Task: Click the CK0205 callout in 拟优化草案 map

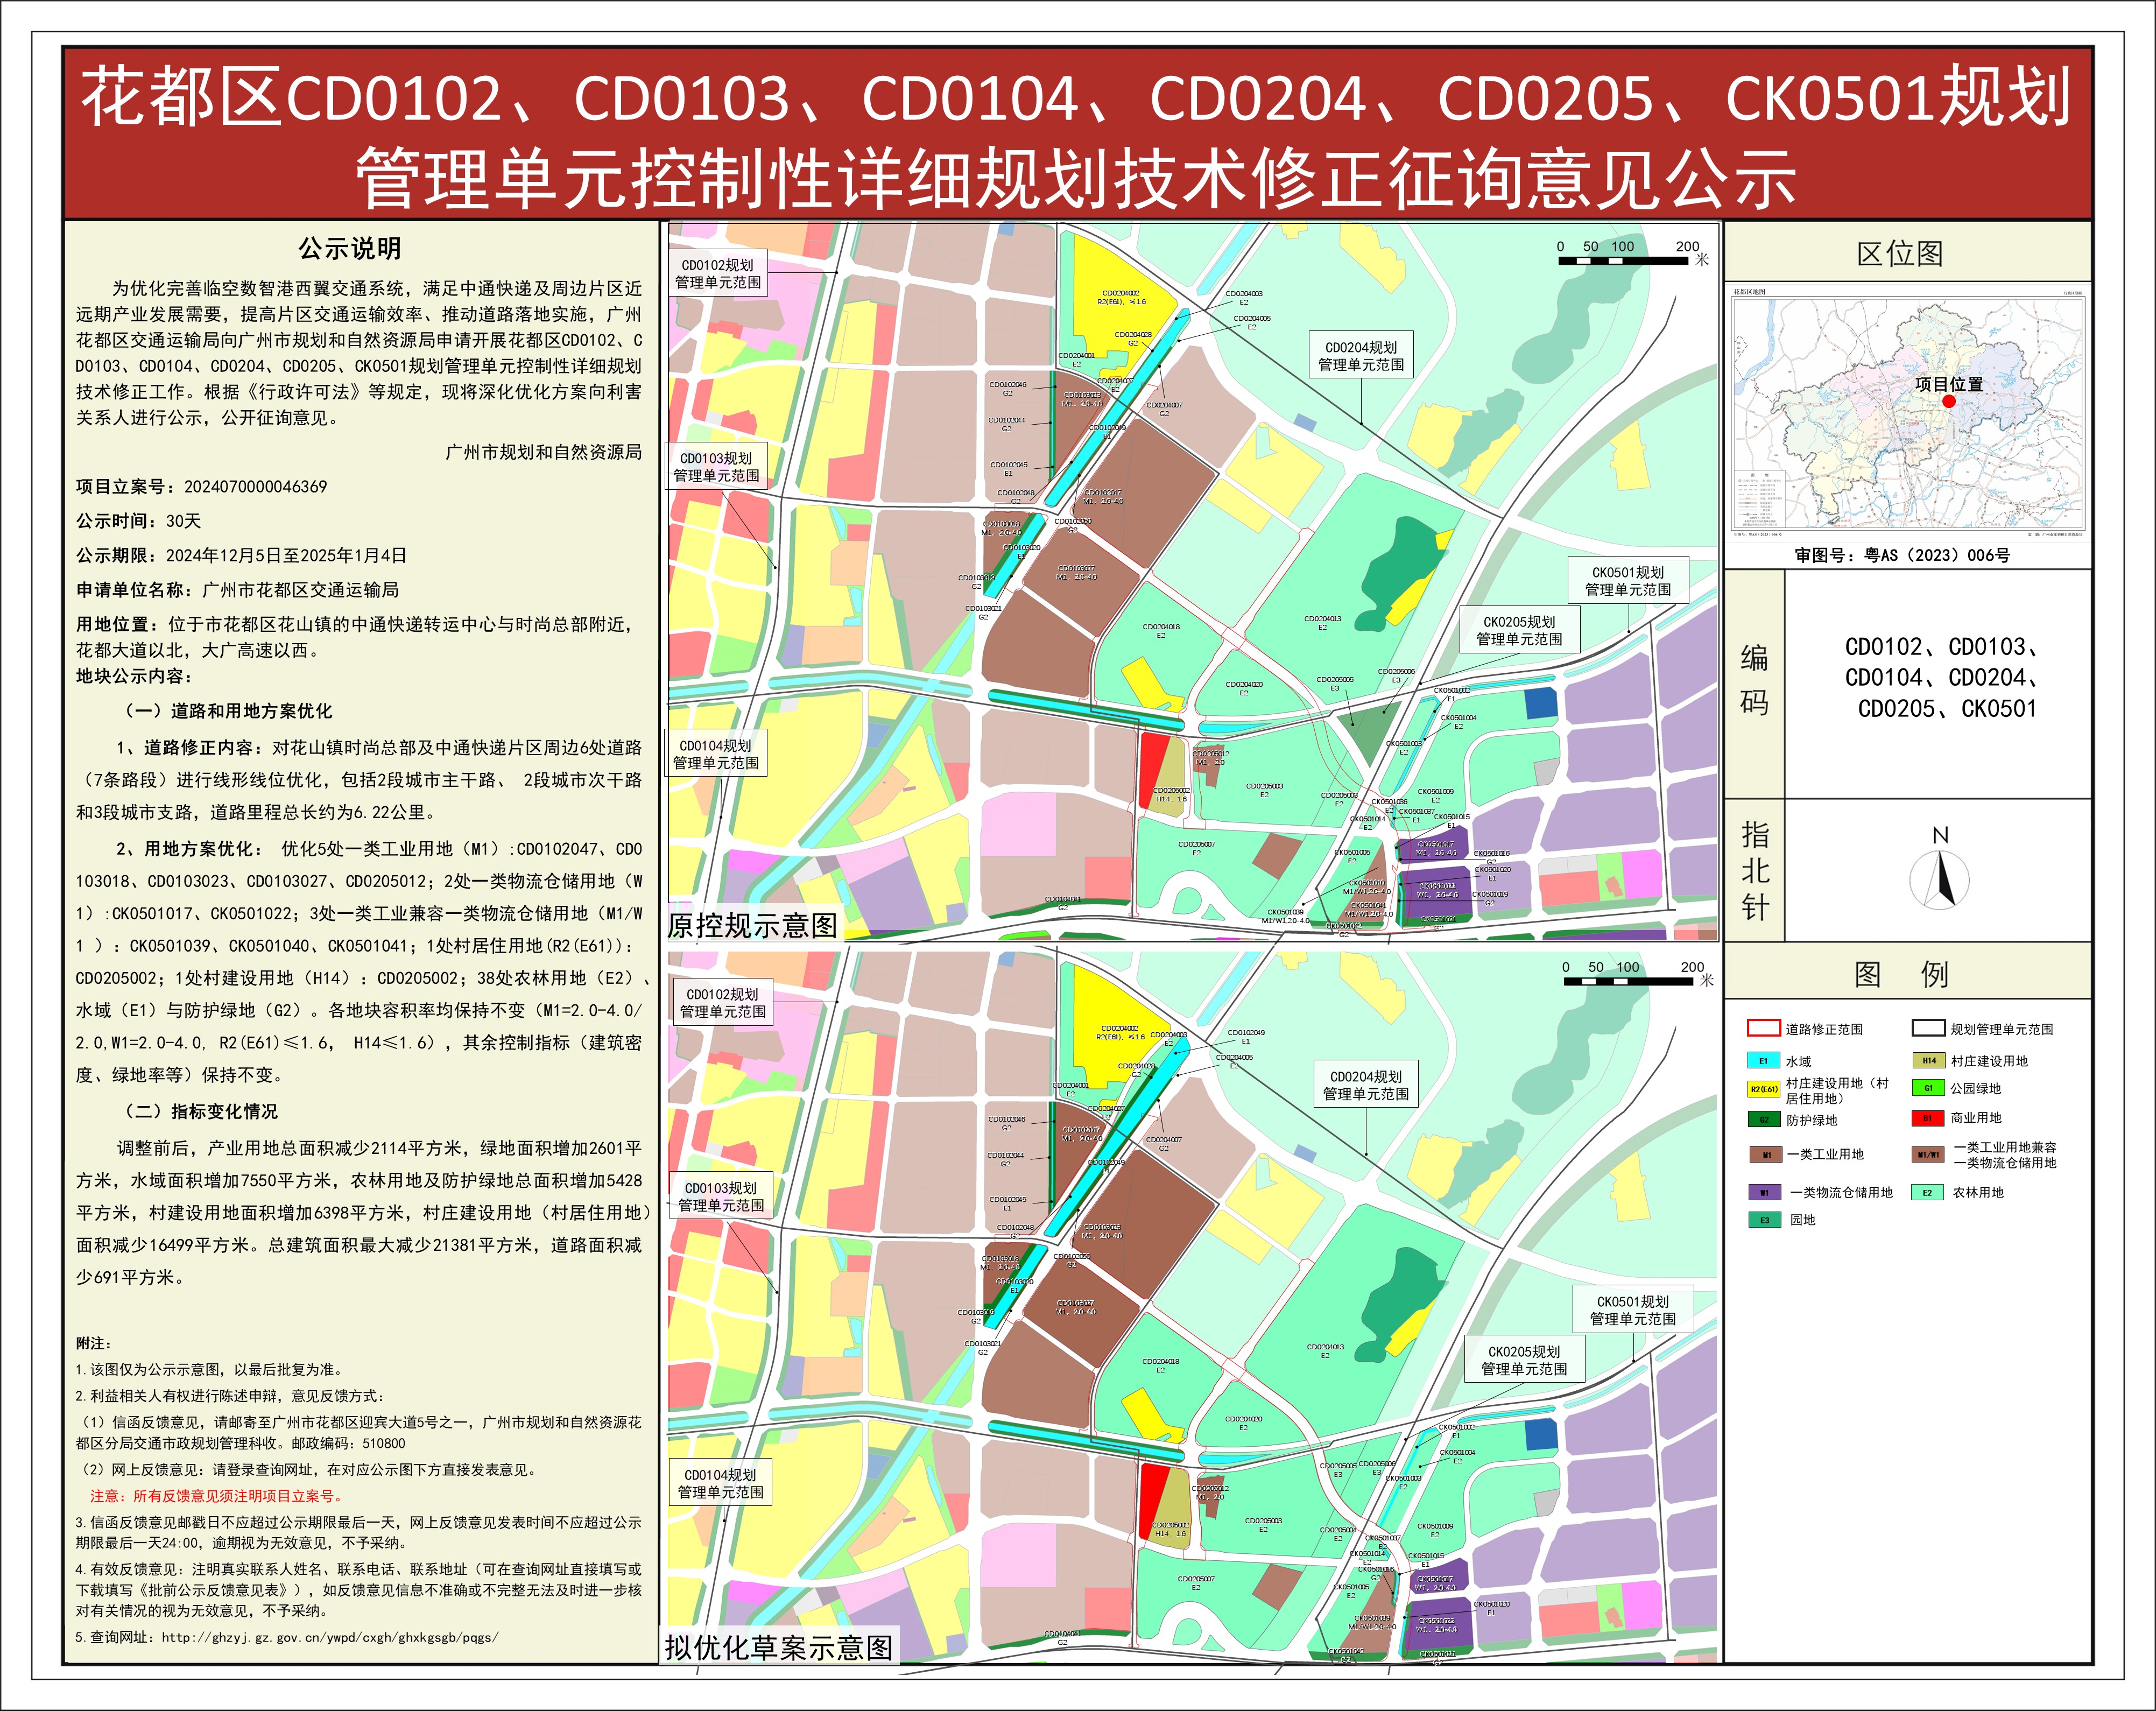Action: click(1524, 1360)
